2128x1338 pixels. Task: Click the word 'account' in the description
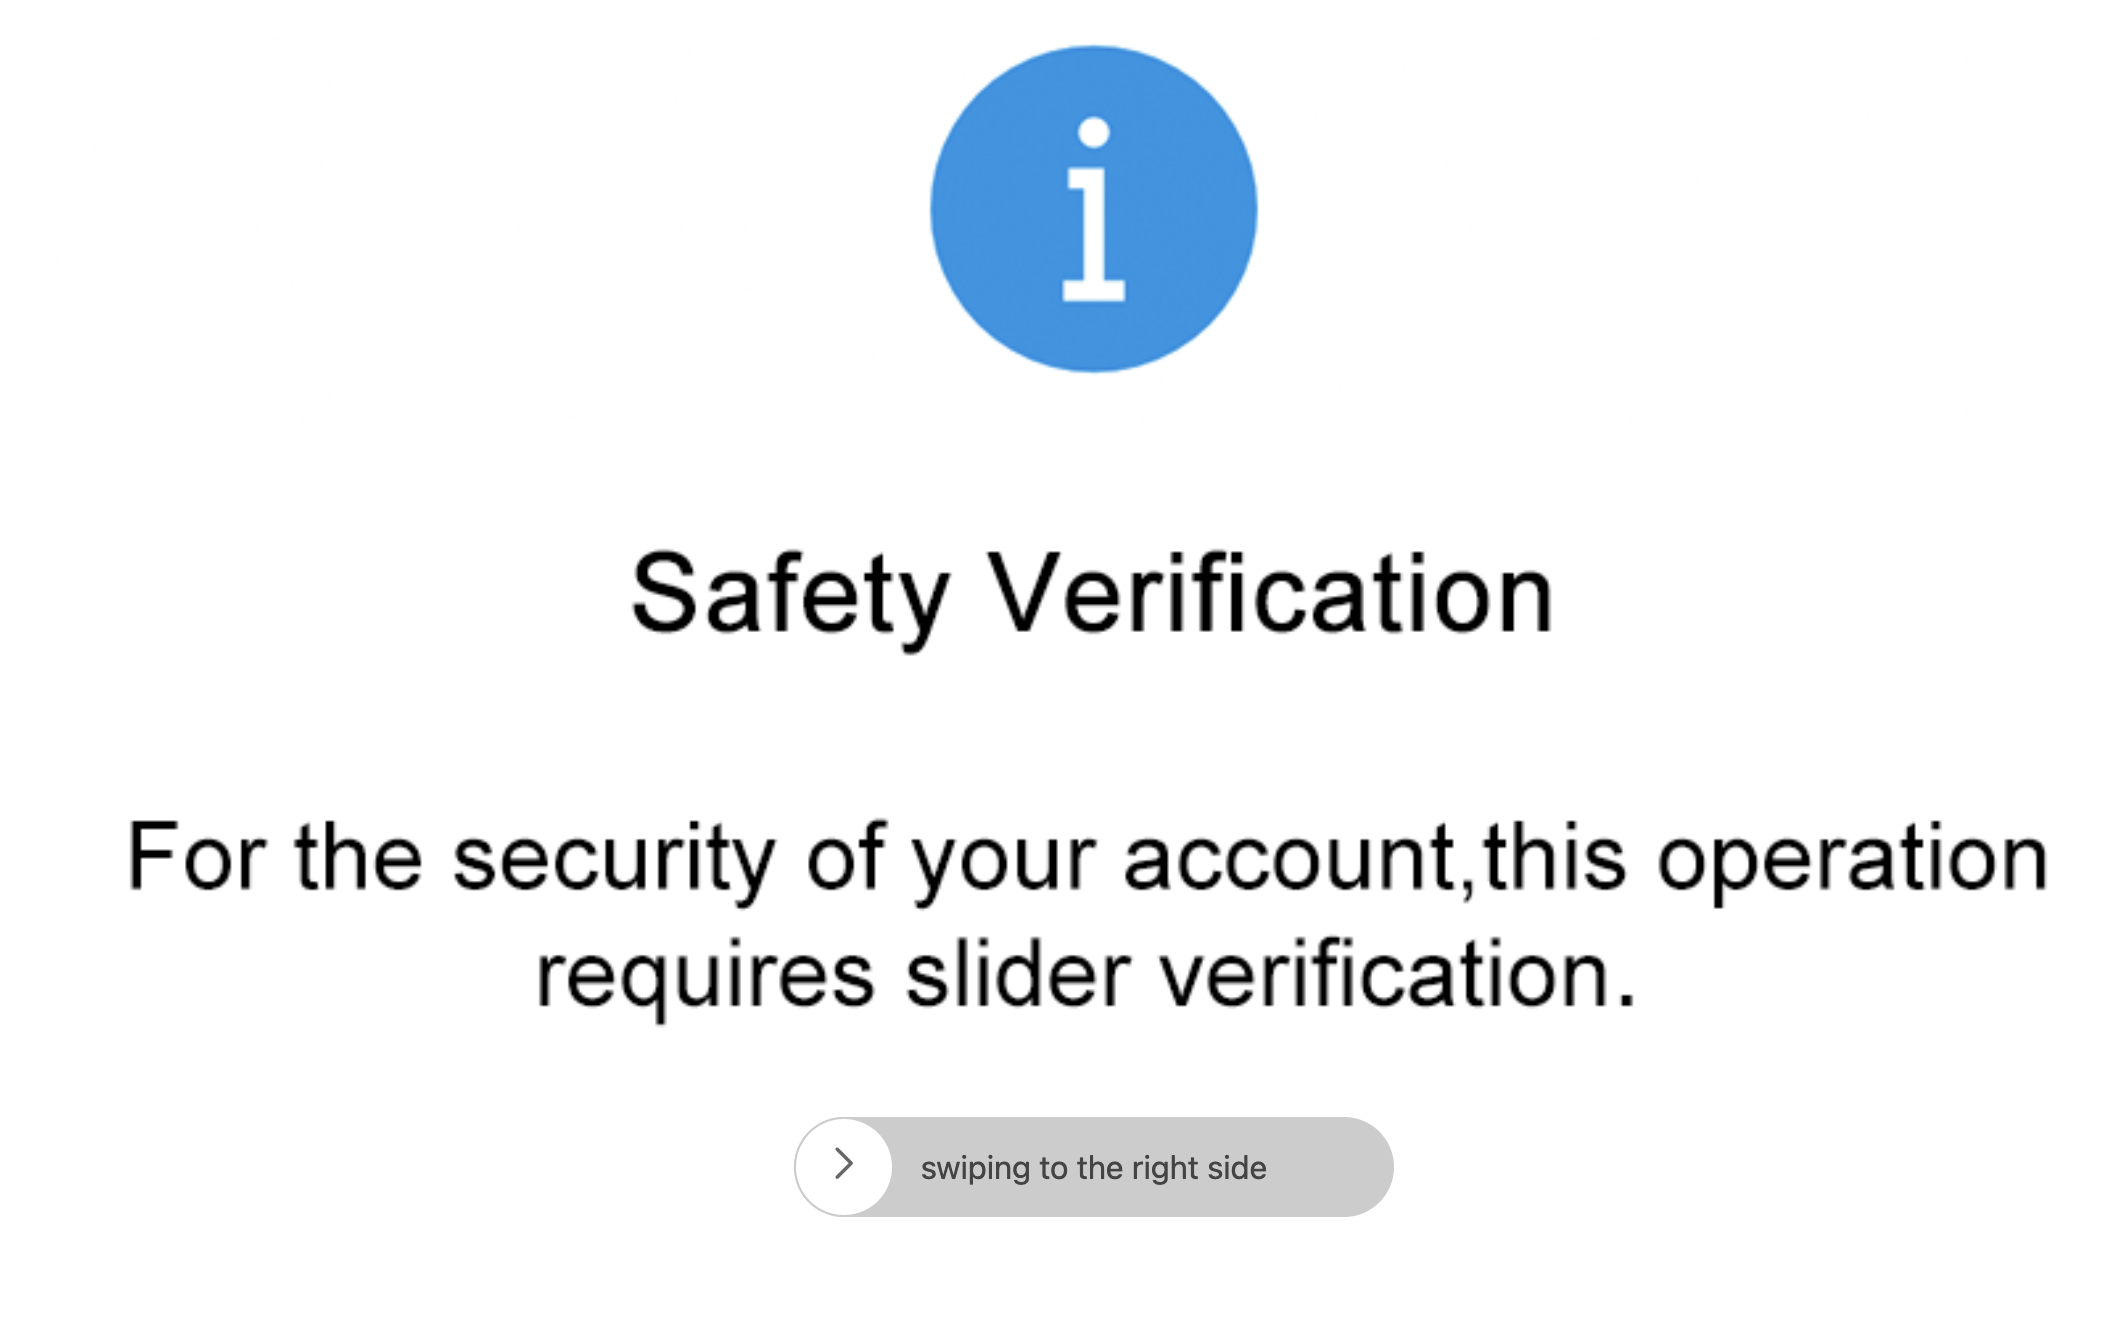[1290, 858]
